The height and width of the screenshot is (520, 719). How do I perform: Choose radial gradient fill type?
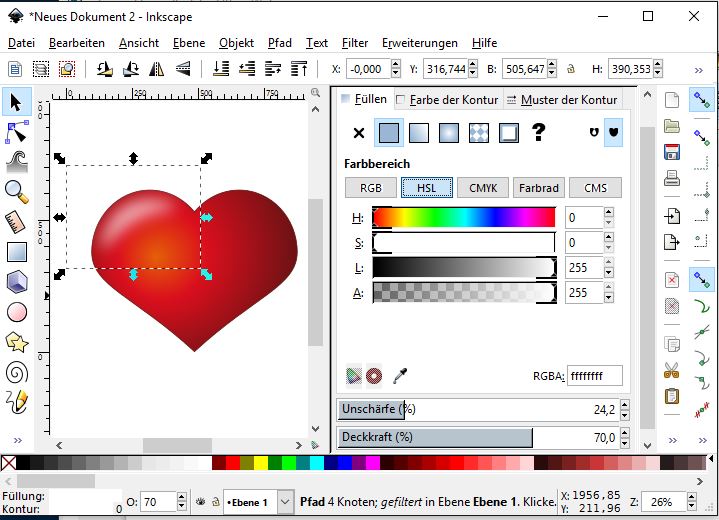(449, 132)
